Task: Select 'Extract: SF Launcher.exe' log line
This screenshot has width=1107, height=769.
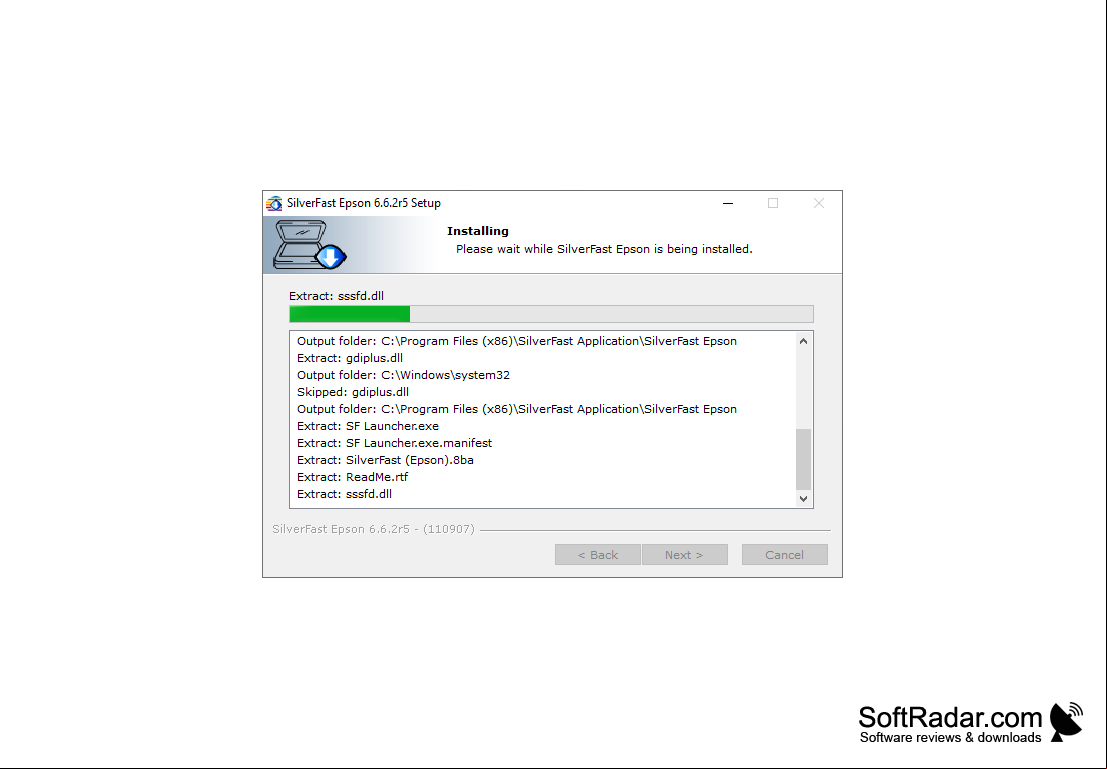Action: pyautogui.click(x=368, y=426)
